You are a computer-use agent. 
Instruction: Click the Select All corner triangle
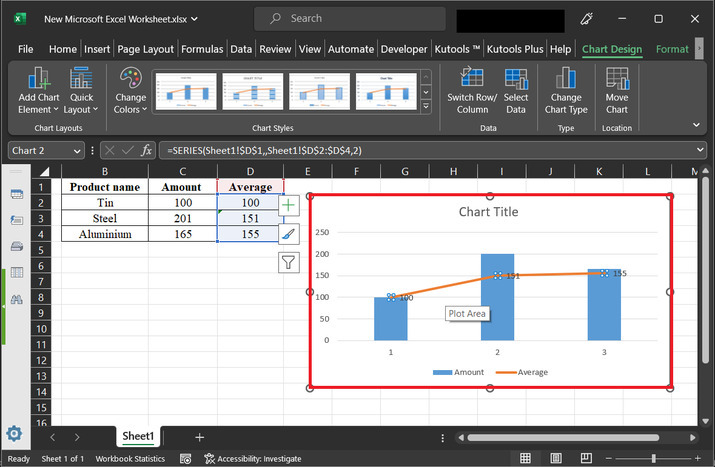coord(44,171)
